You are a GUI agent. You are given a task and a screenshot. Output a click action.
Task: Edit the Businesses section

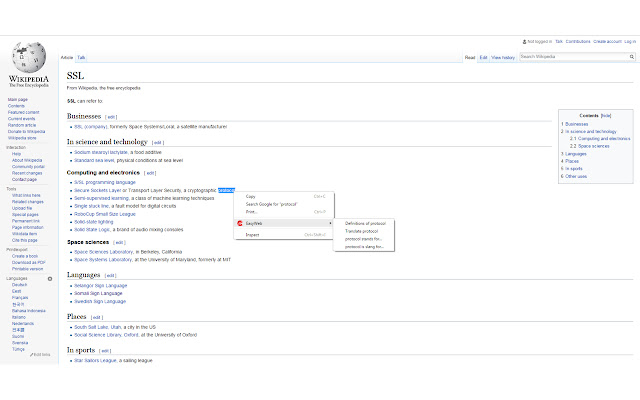111,117
